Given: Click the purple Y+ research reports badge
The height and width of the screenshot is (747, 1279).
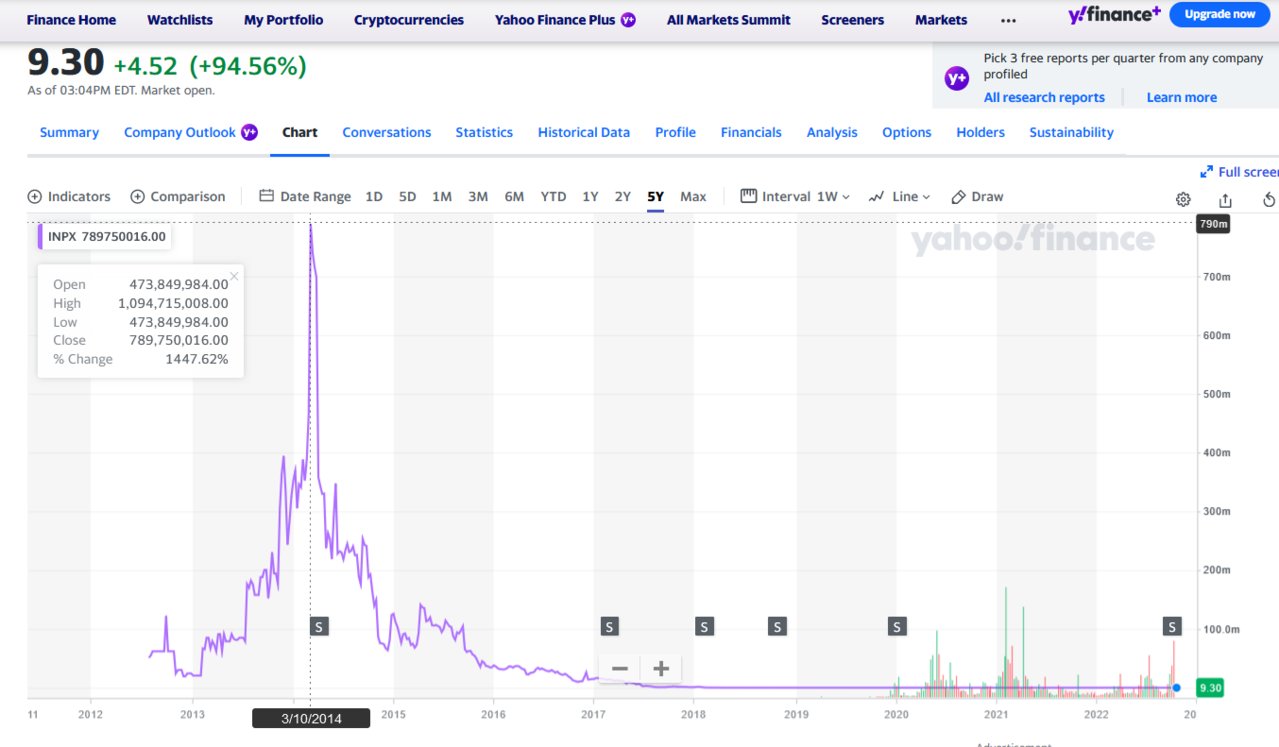Looking at the screenshot, I should tap(957, 77).
